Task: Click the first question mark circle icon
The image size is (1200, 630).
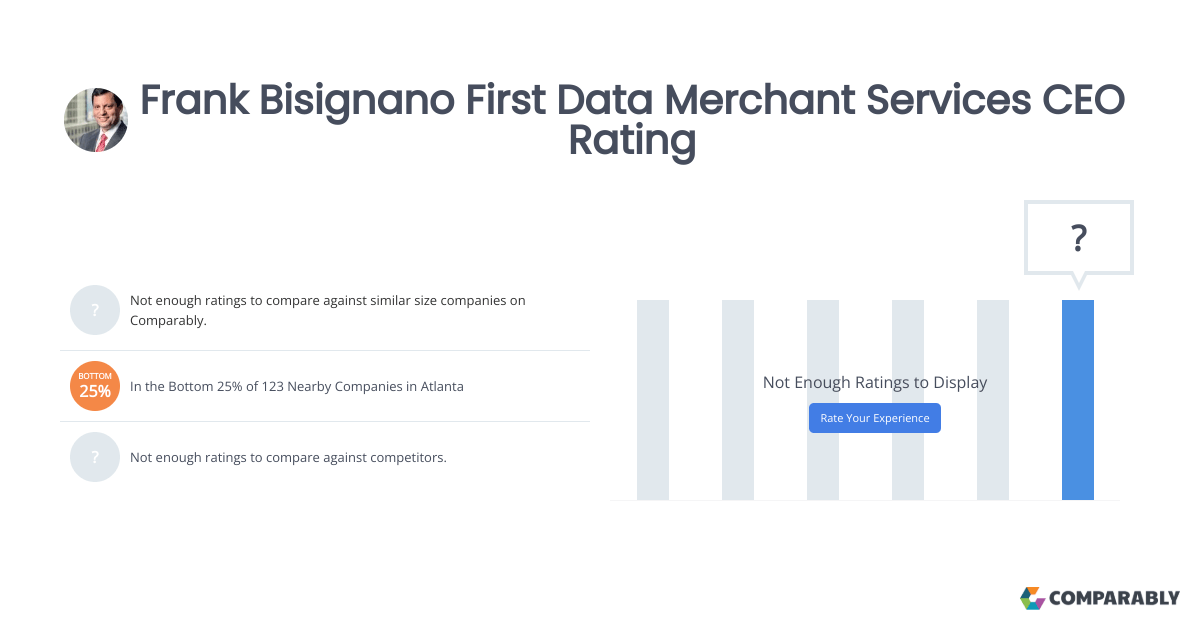Action: (x=95, y=310)
